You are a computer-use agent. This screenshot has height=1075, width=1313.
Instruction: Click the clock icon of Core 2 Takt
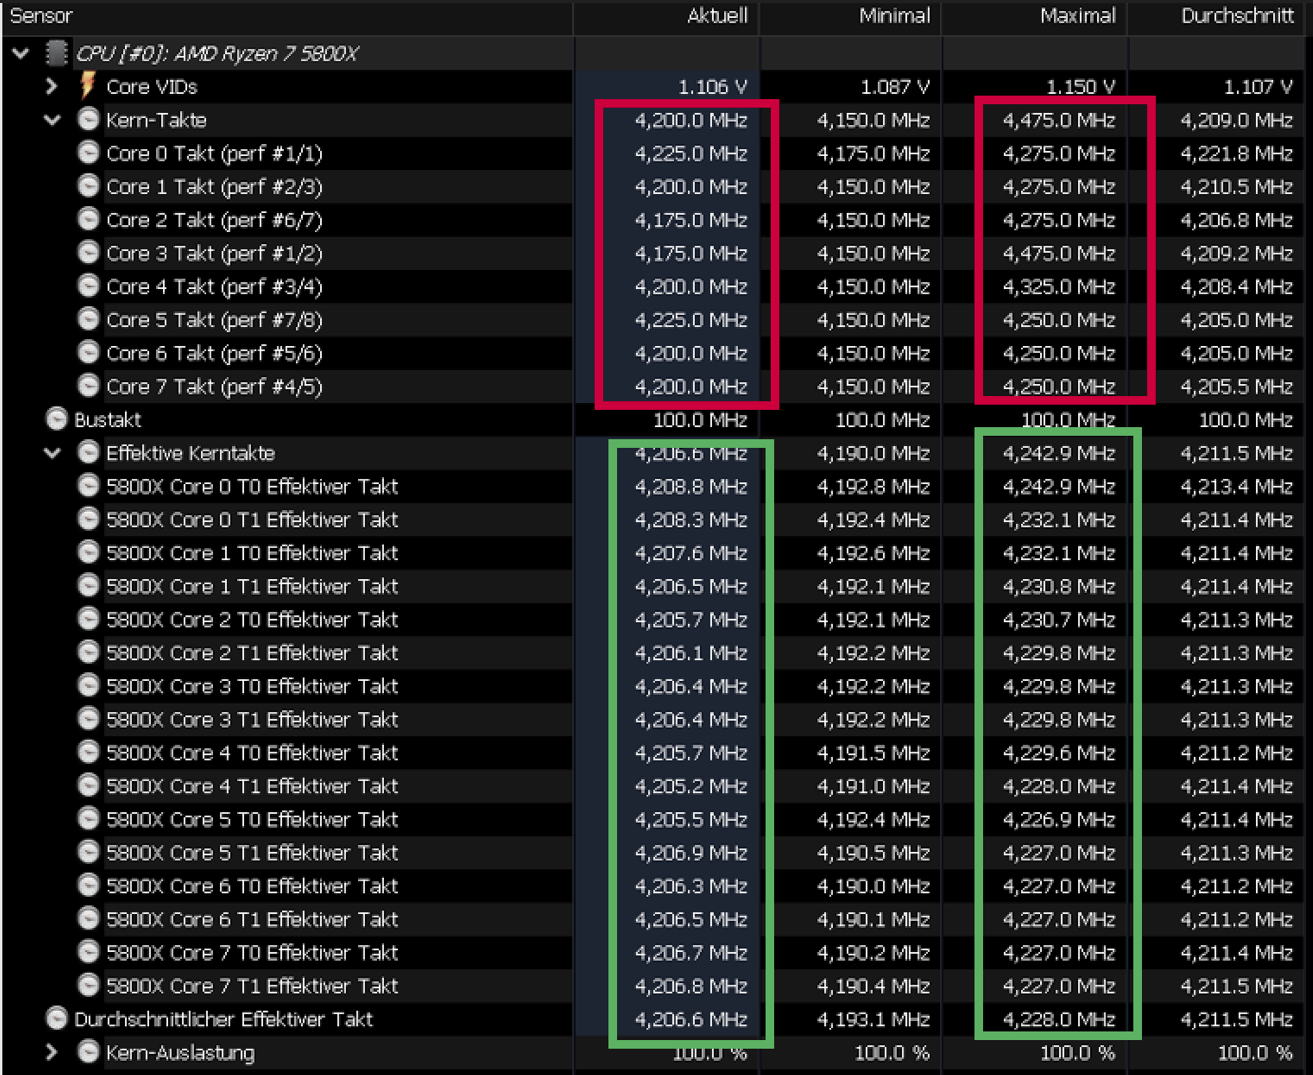pos(88,220)
